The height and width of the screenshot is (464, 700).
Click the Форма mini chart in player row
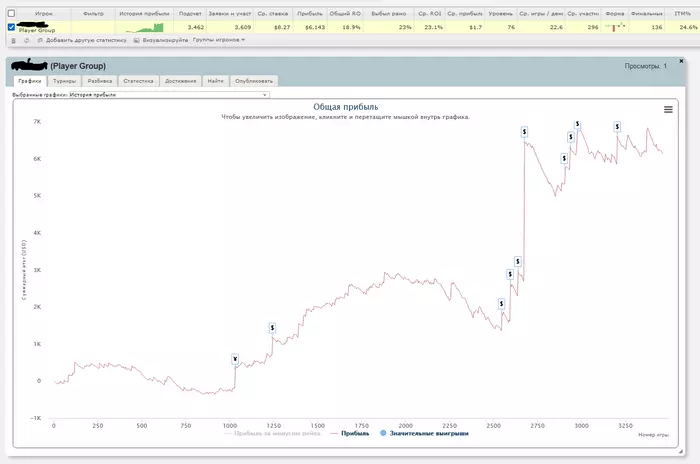615,27
